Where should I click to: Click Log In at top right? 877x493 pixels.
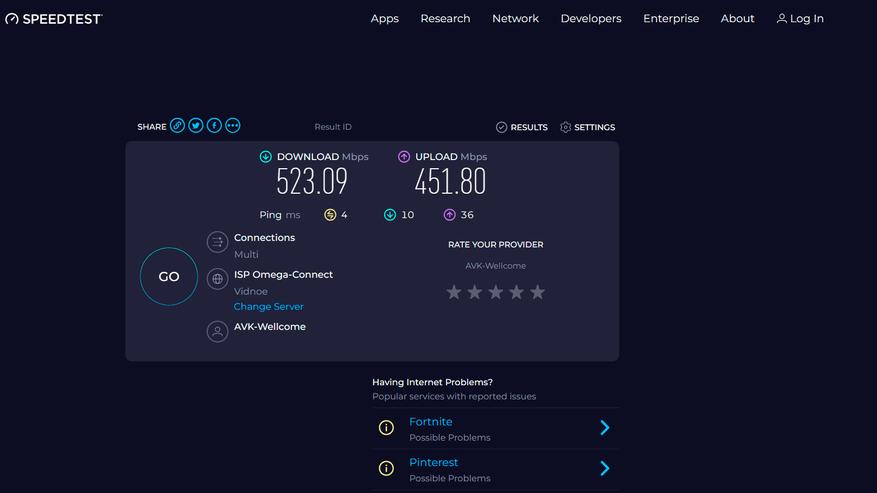(x=800, y=19)
